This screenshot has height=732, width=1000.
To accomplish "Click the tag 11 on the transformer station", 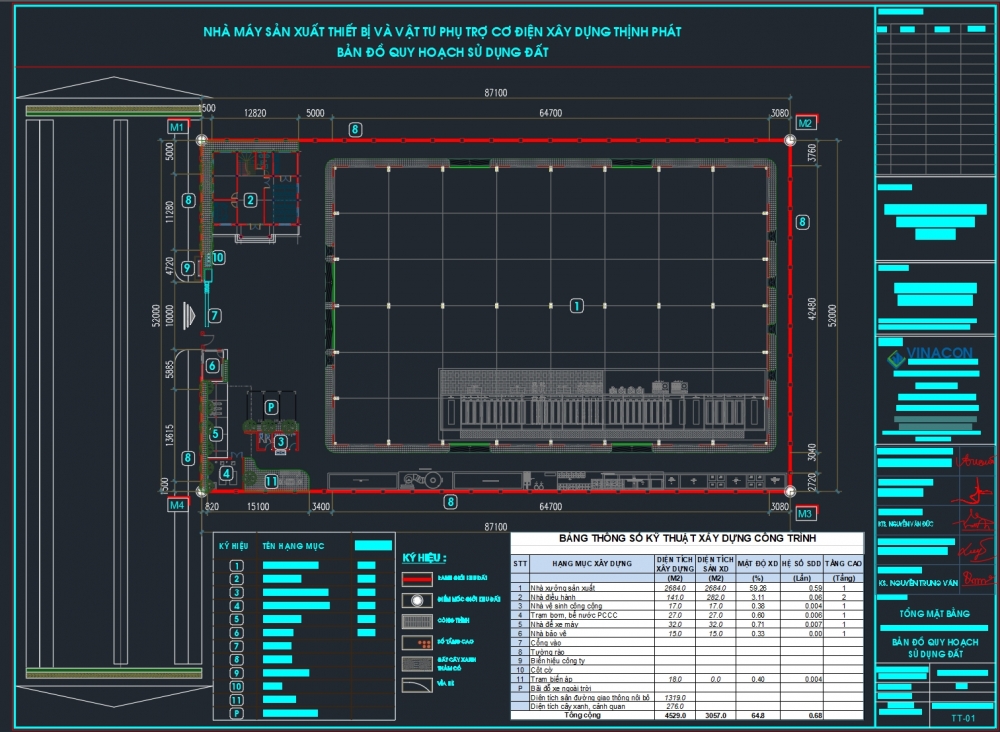I will (x=270, y=482).
